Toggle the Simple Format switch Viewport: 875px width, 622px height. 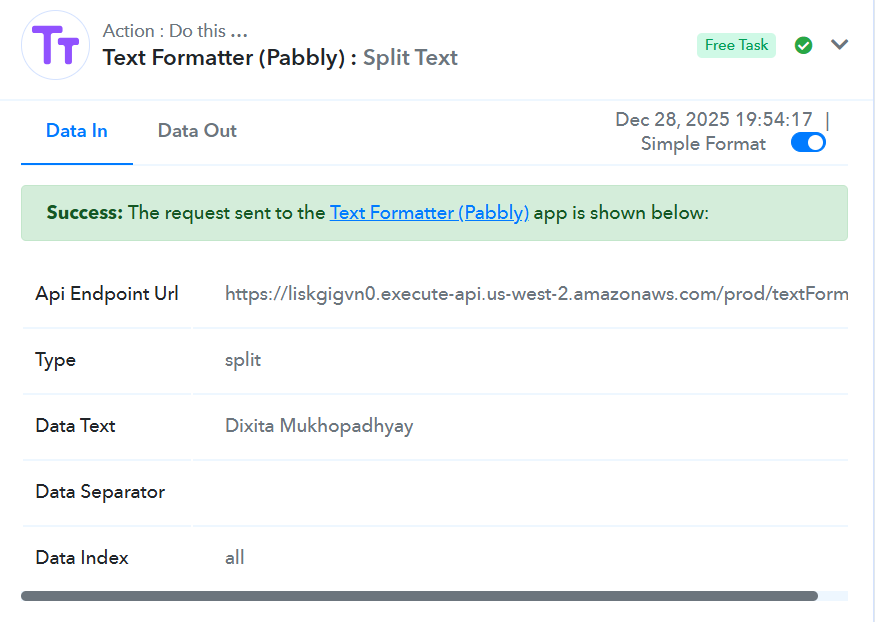click(808, 143)
